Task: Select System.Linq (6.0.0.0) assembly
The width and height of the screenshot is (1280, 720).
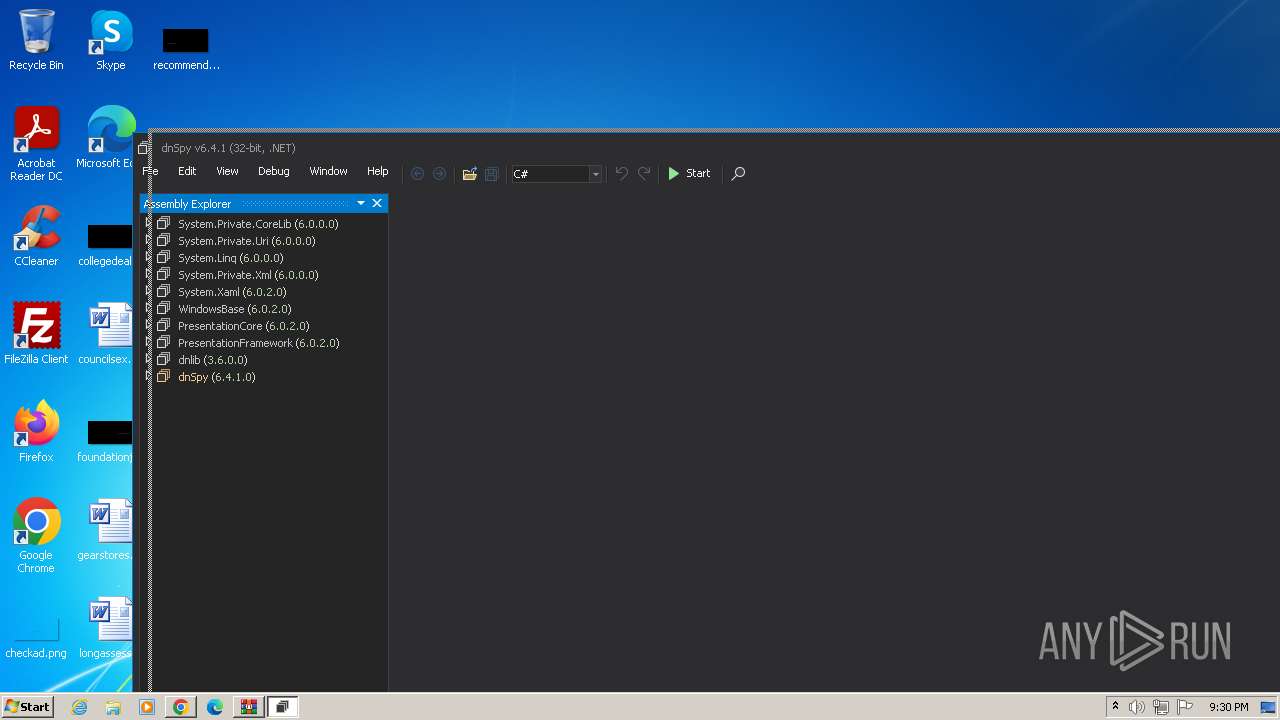Action: (230, 258)
